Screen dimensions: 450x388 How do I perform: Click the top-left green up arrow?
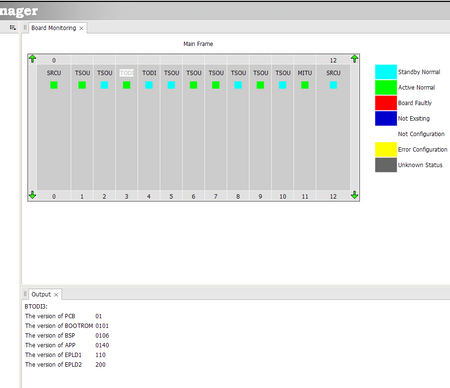coord(32,59)
